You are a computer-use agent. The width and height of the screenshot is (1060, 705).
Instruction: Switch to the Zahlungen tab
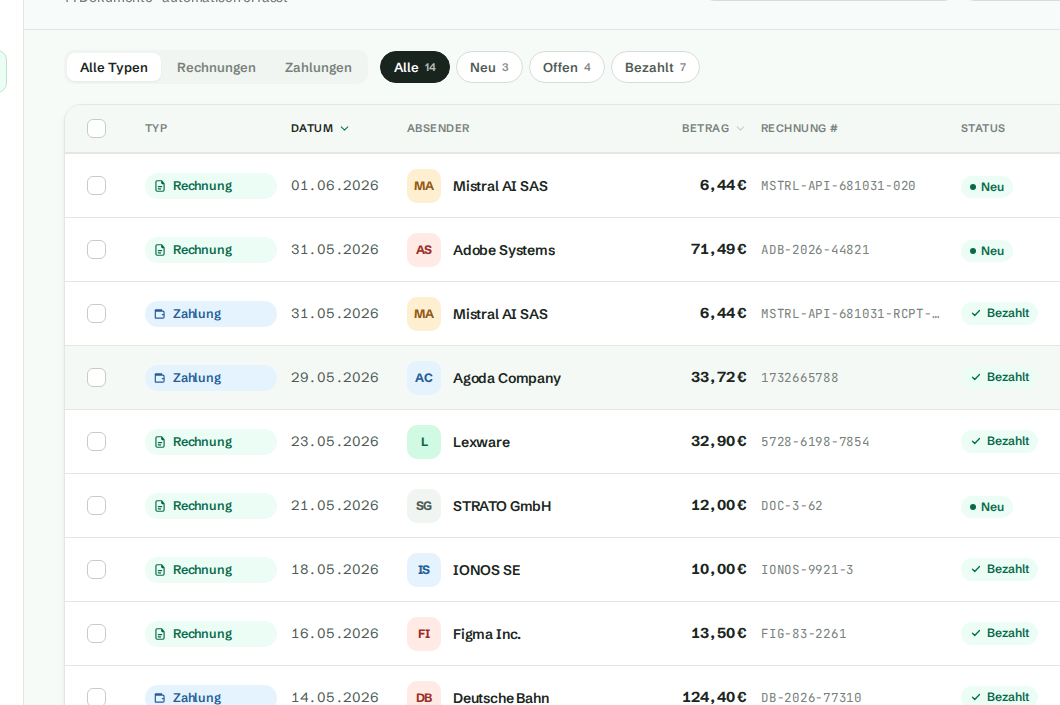click(x=318, y=68)
